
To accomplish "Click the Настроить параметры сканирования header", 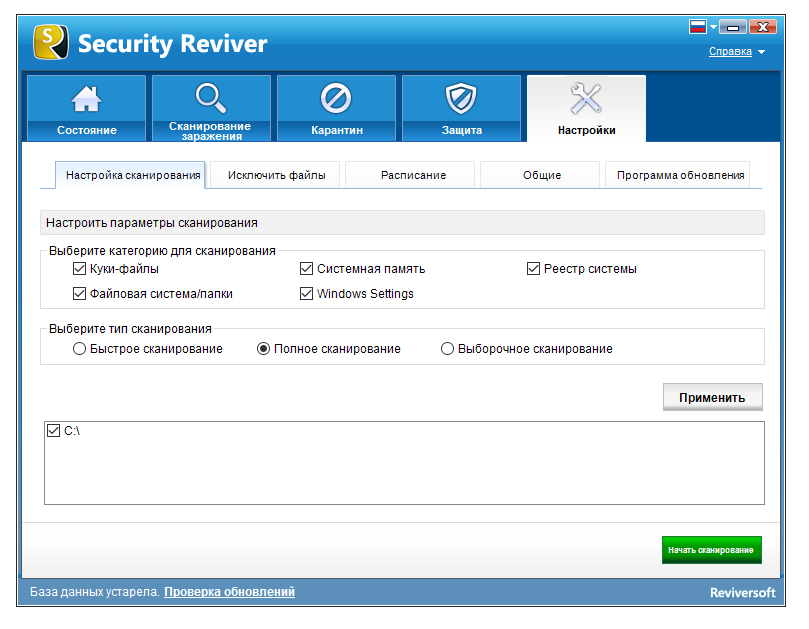I will pos(402,223).
